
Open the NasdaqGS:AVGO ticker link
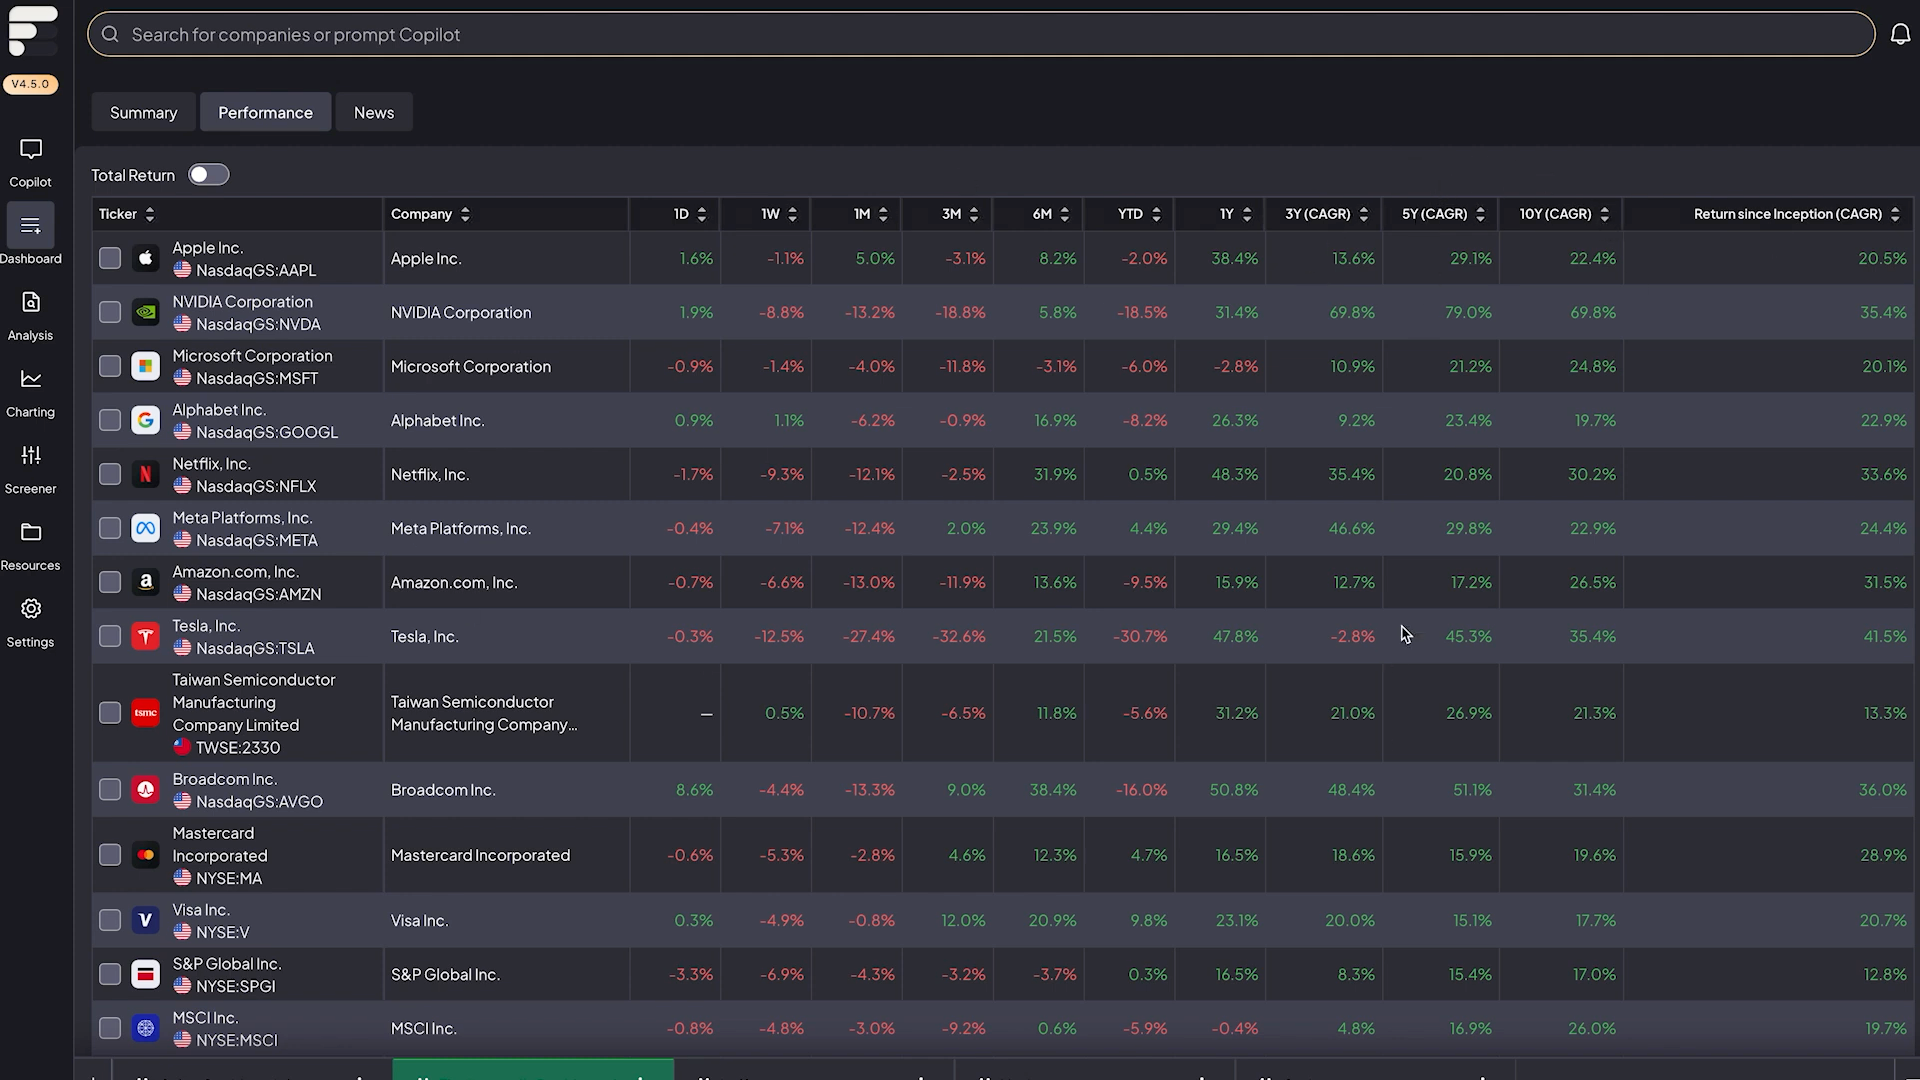(259, 802)
